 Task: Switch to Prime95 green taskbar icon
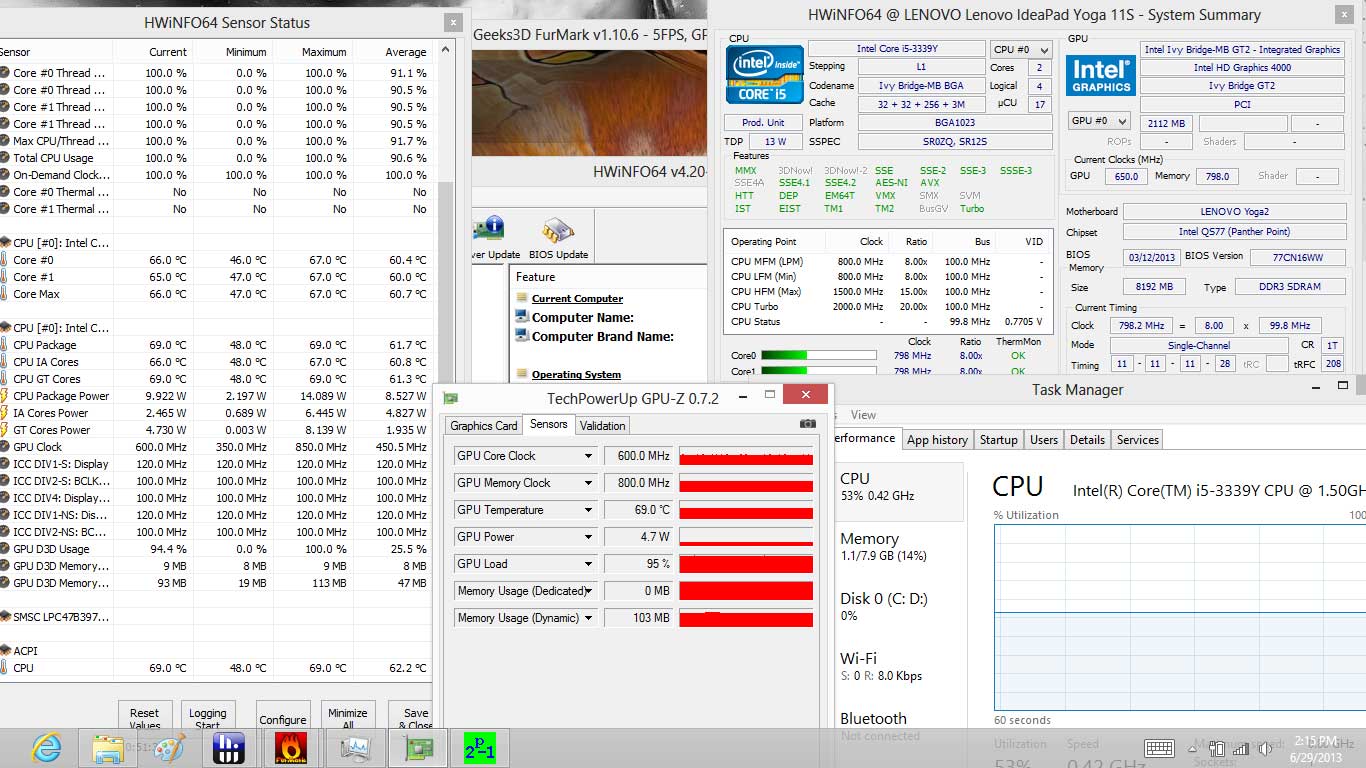(480, 748)
